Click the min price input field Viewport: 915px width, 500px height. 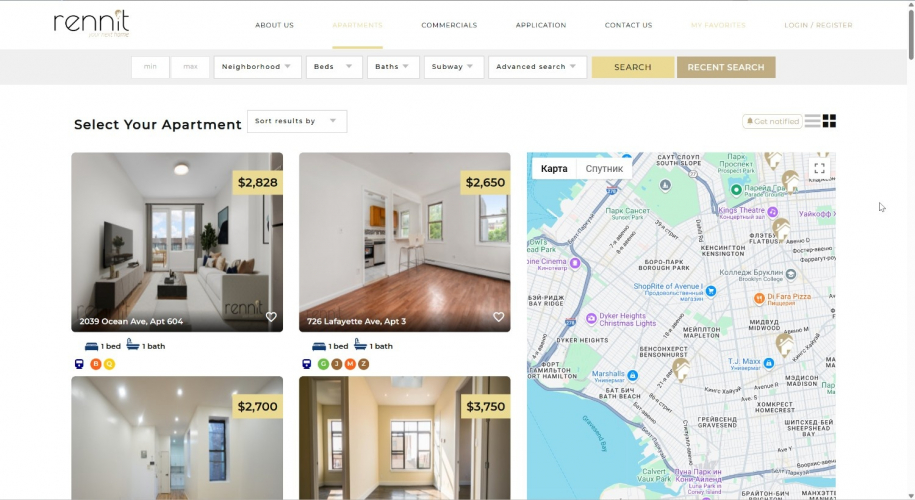coord(151,67)
